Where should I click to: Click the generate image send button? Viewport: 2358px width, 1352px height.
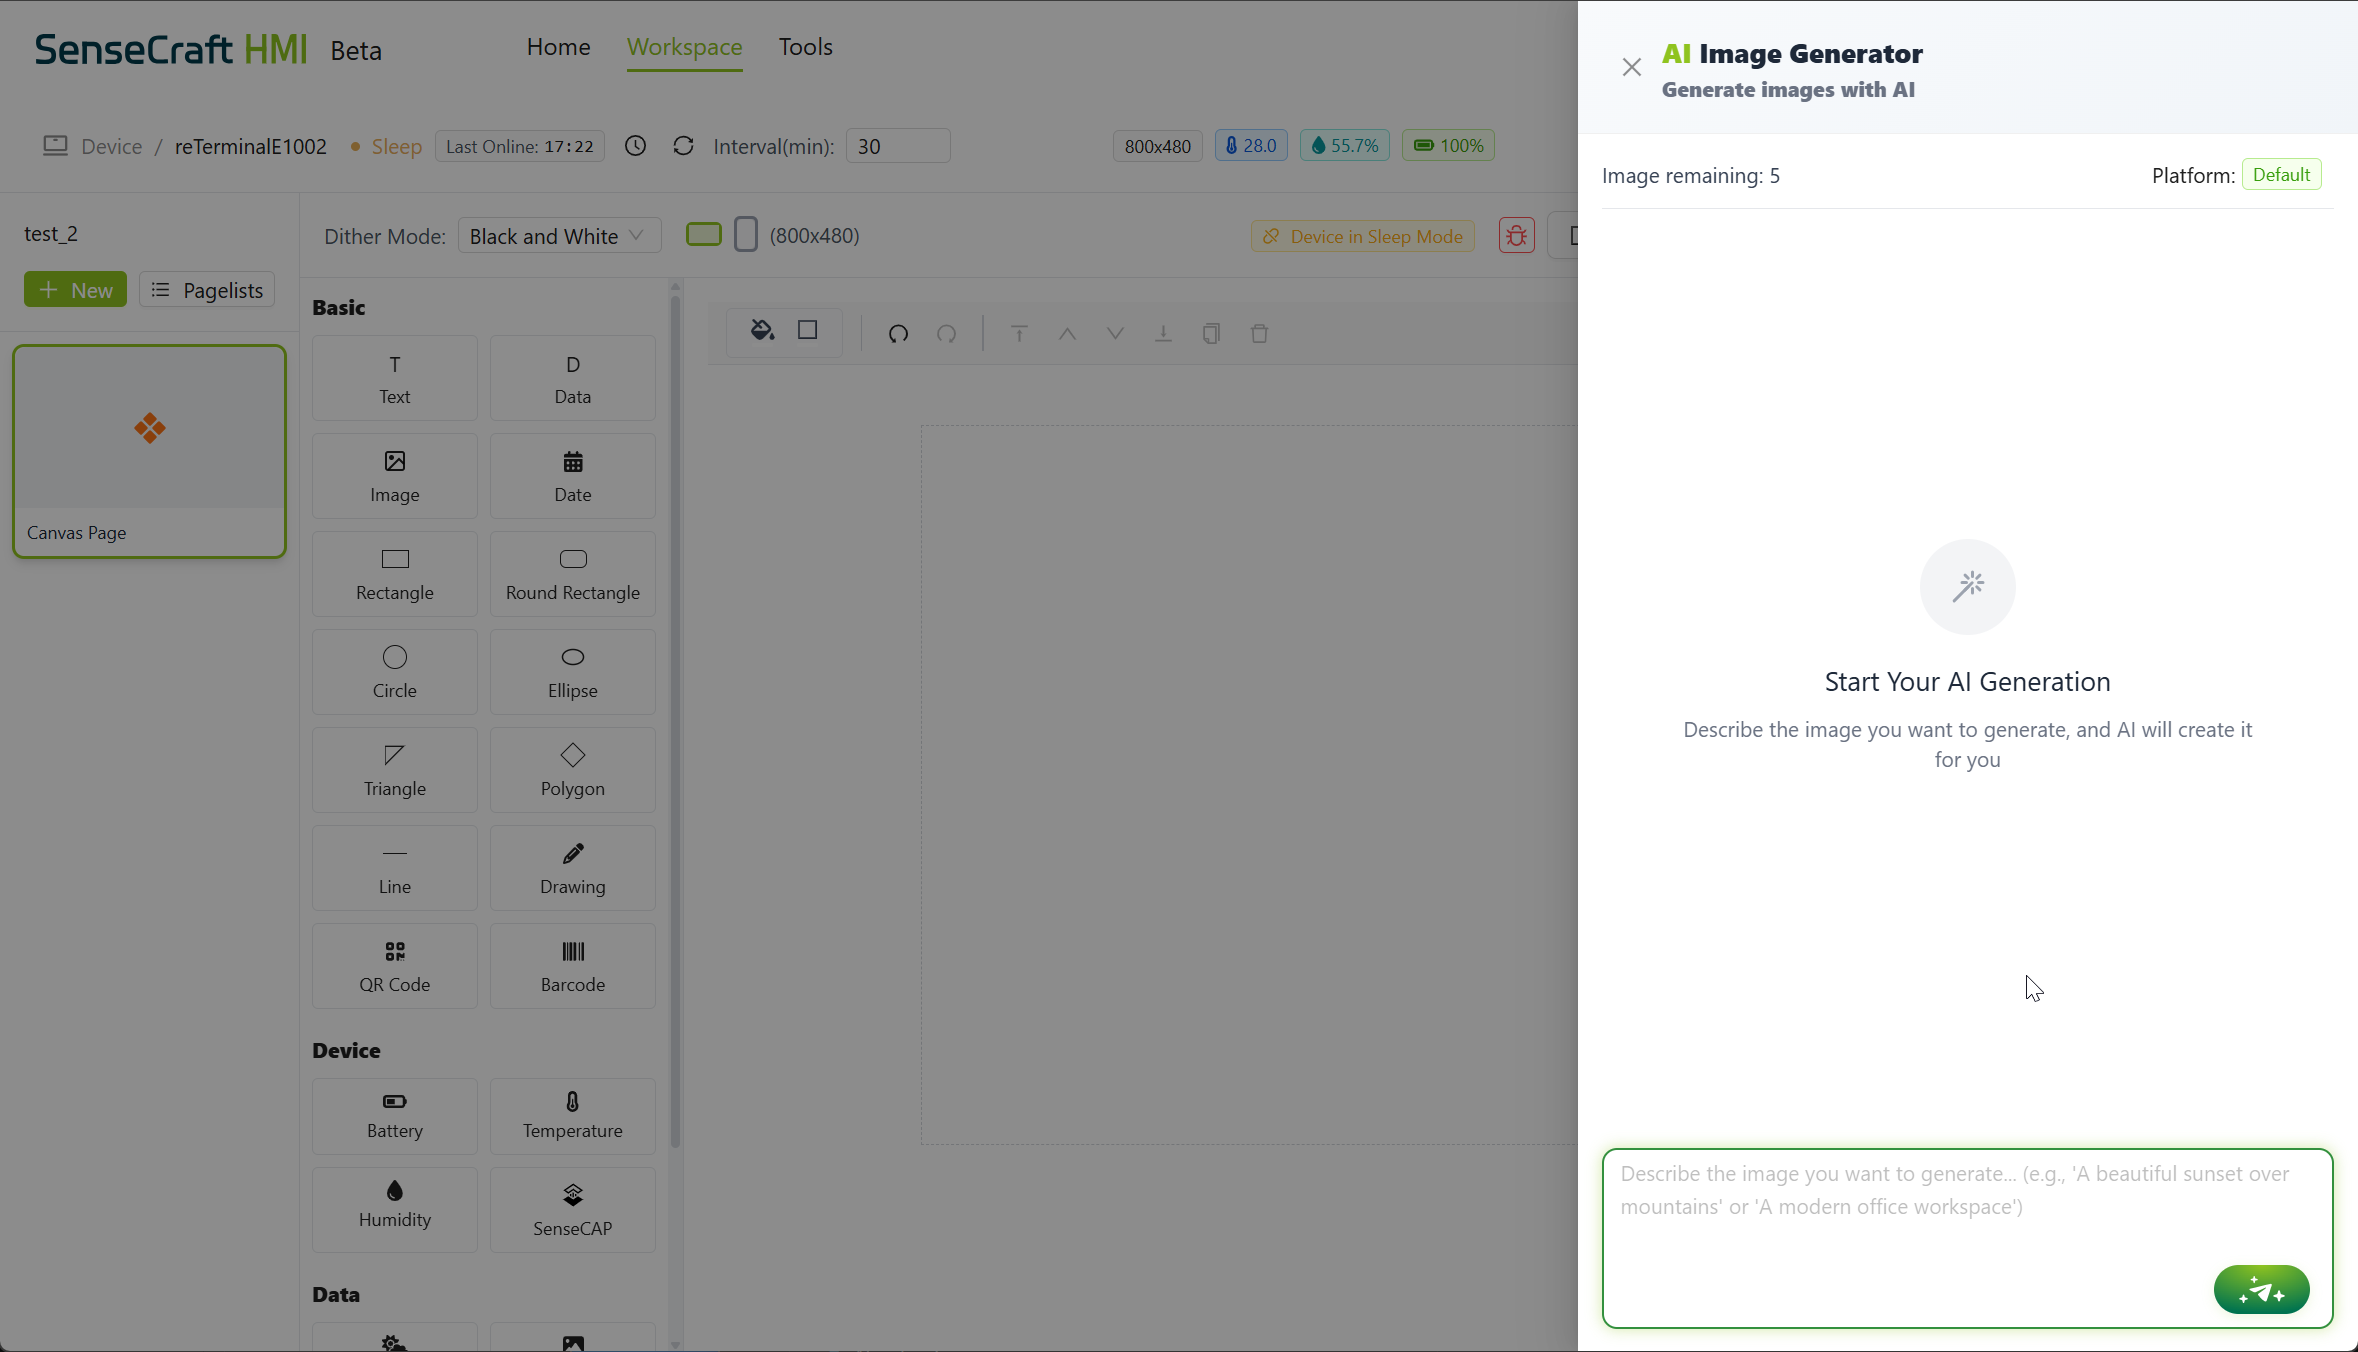(x=2261, y=1289)
